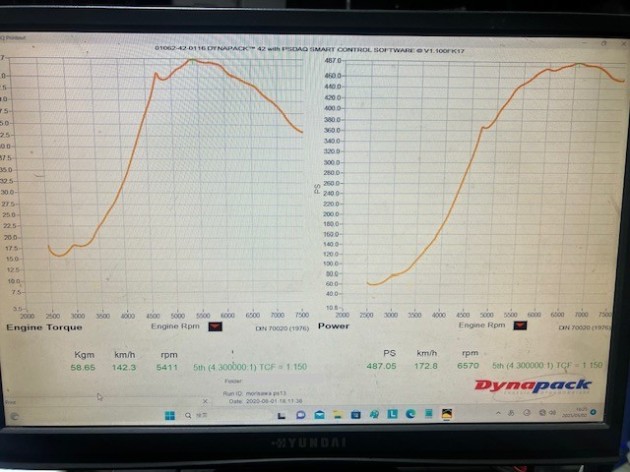This screenshot has width=630, height=472.
Task: Open the Chat app on taskbar
Action: [x=301, y=415]
